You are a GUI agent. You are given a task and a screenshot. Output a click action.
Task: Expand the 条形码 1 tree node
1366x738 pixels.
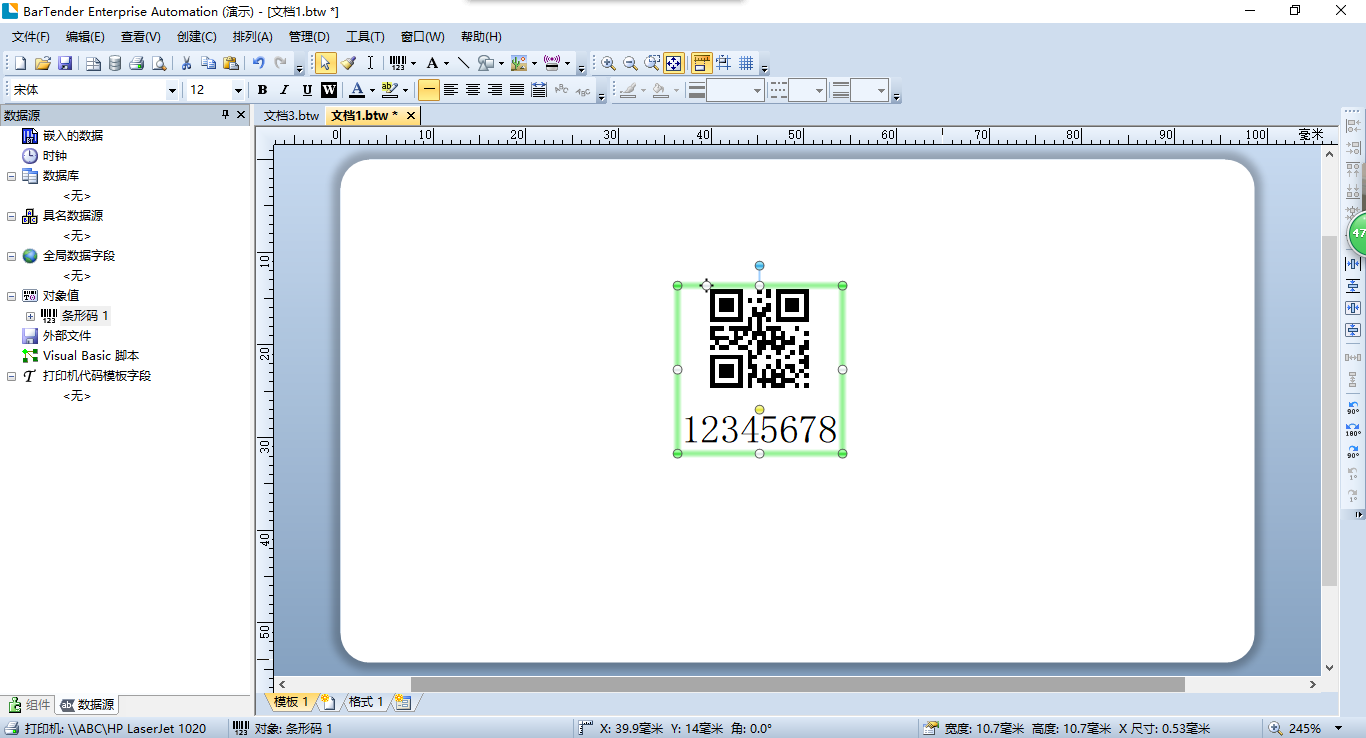point(30,316)
